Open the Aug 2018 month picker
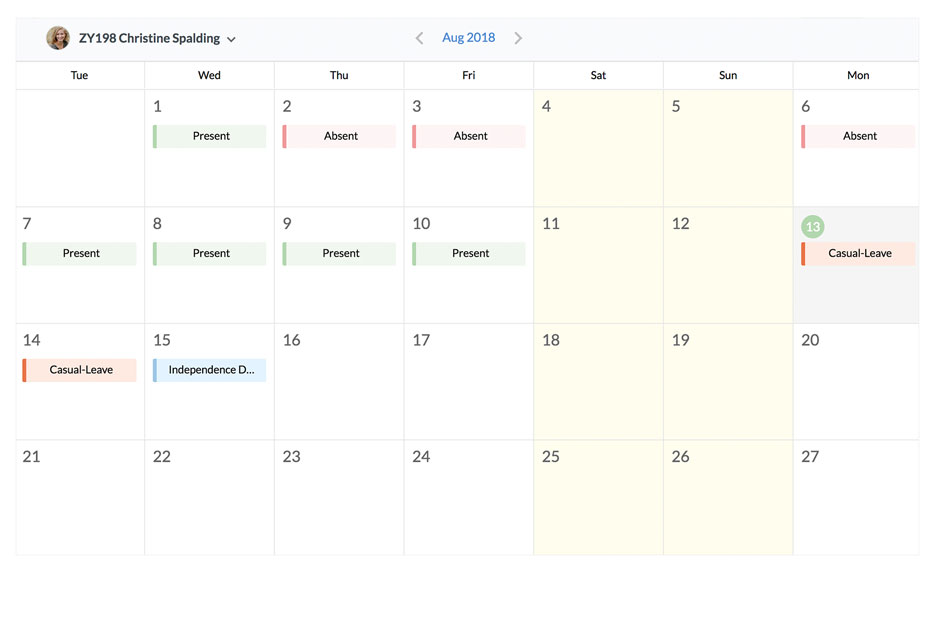The width and height of the screenshot is (940, 625). point(468,38)
